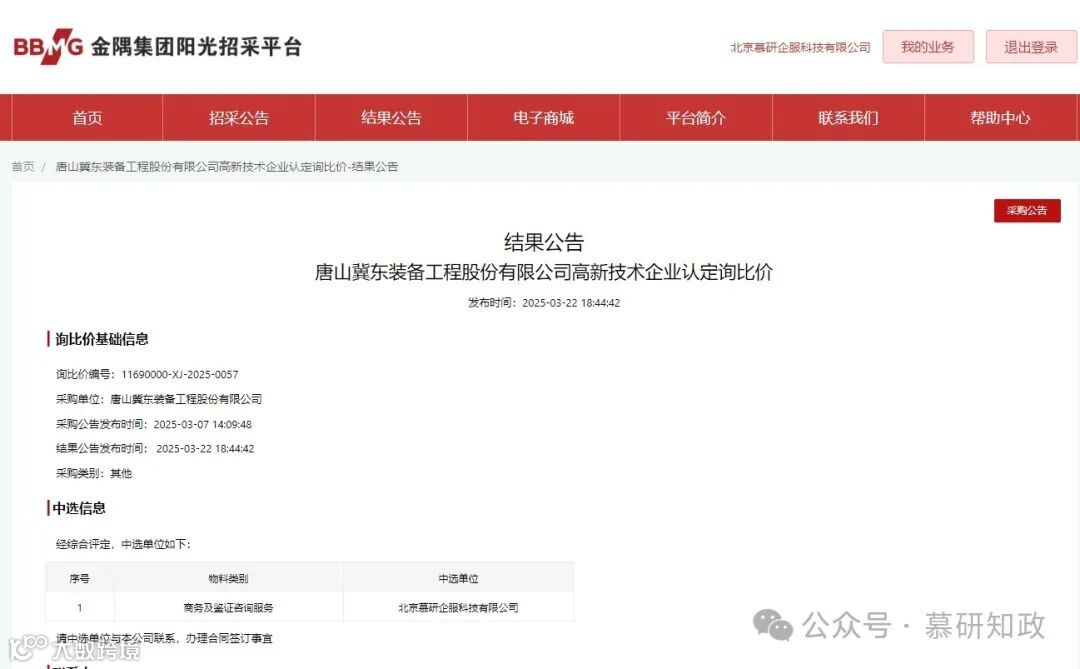Click the 采购类别：其他 line
1080x669 pixels.
click(x=94, y=473)
